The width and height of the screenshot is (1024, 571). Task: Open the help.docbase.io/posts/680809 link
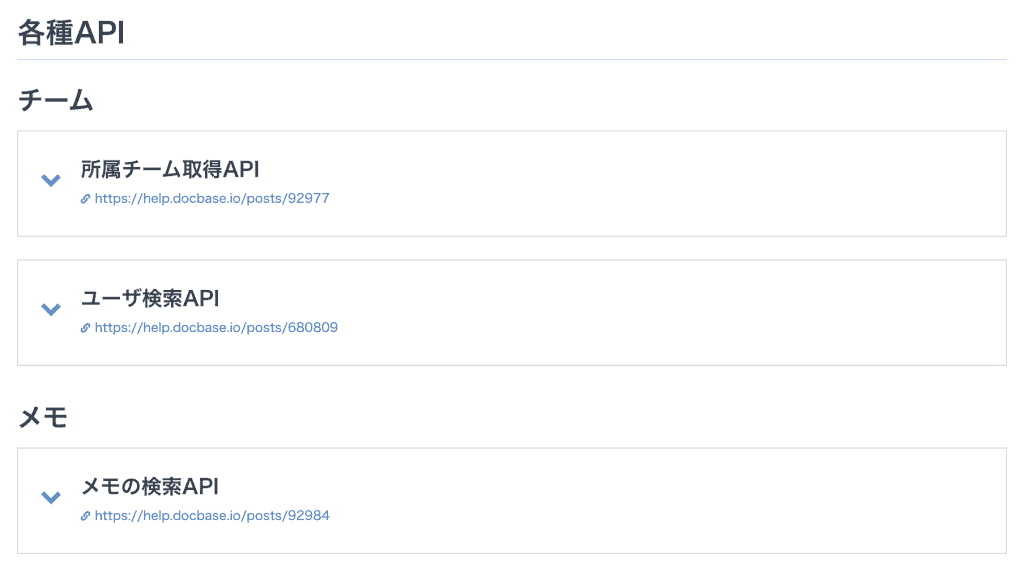point(216,327)
